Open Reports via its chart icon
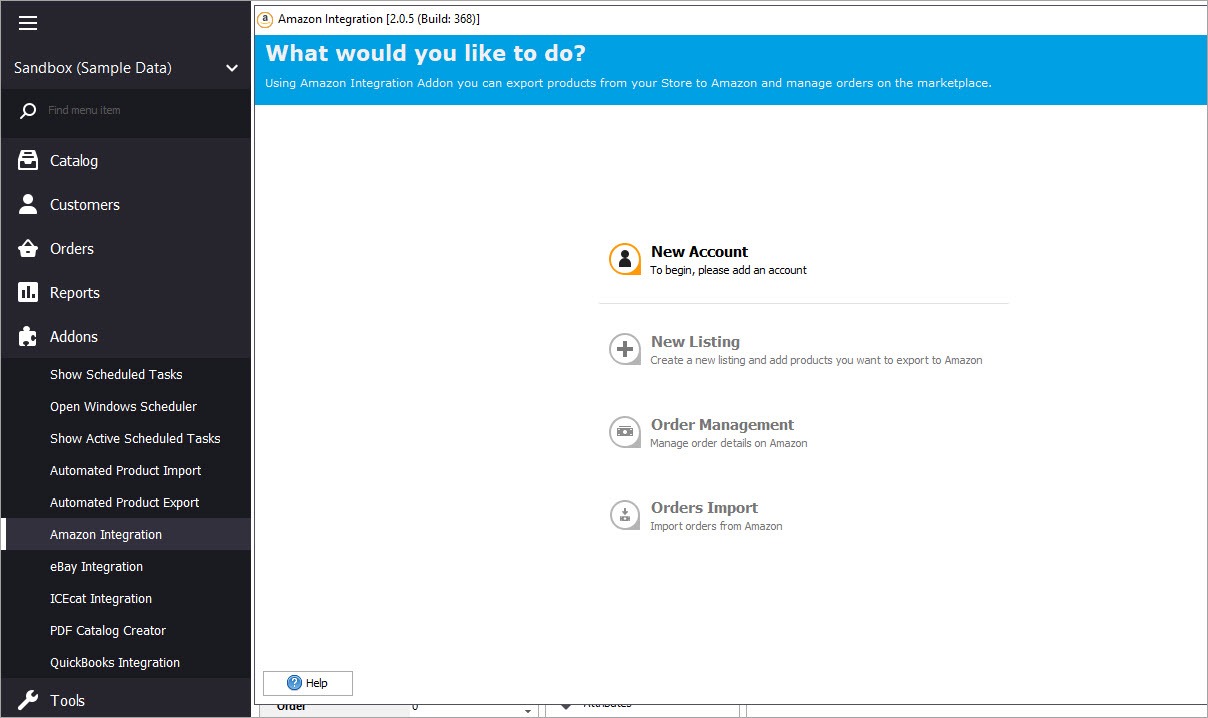Viewport: 1208px width, 718px height. pos(28,292)
